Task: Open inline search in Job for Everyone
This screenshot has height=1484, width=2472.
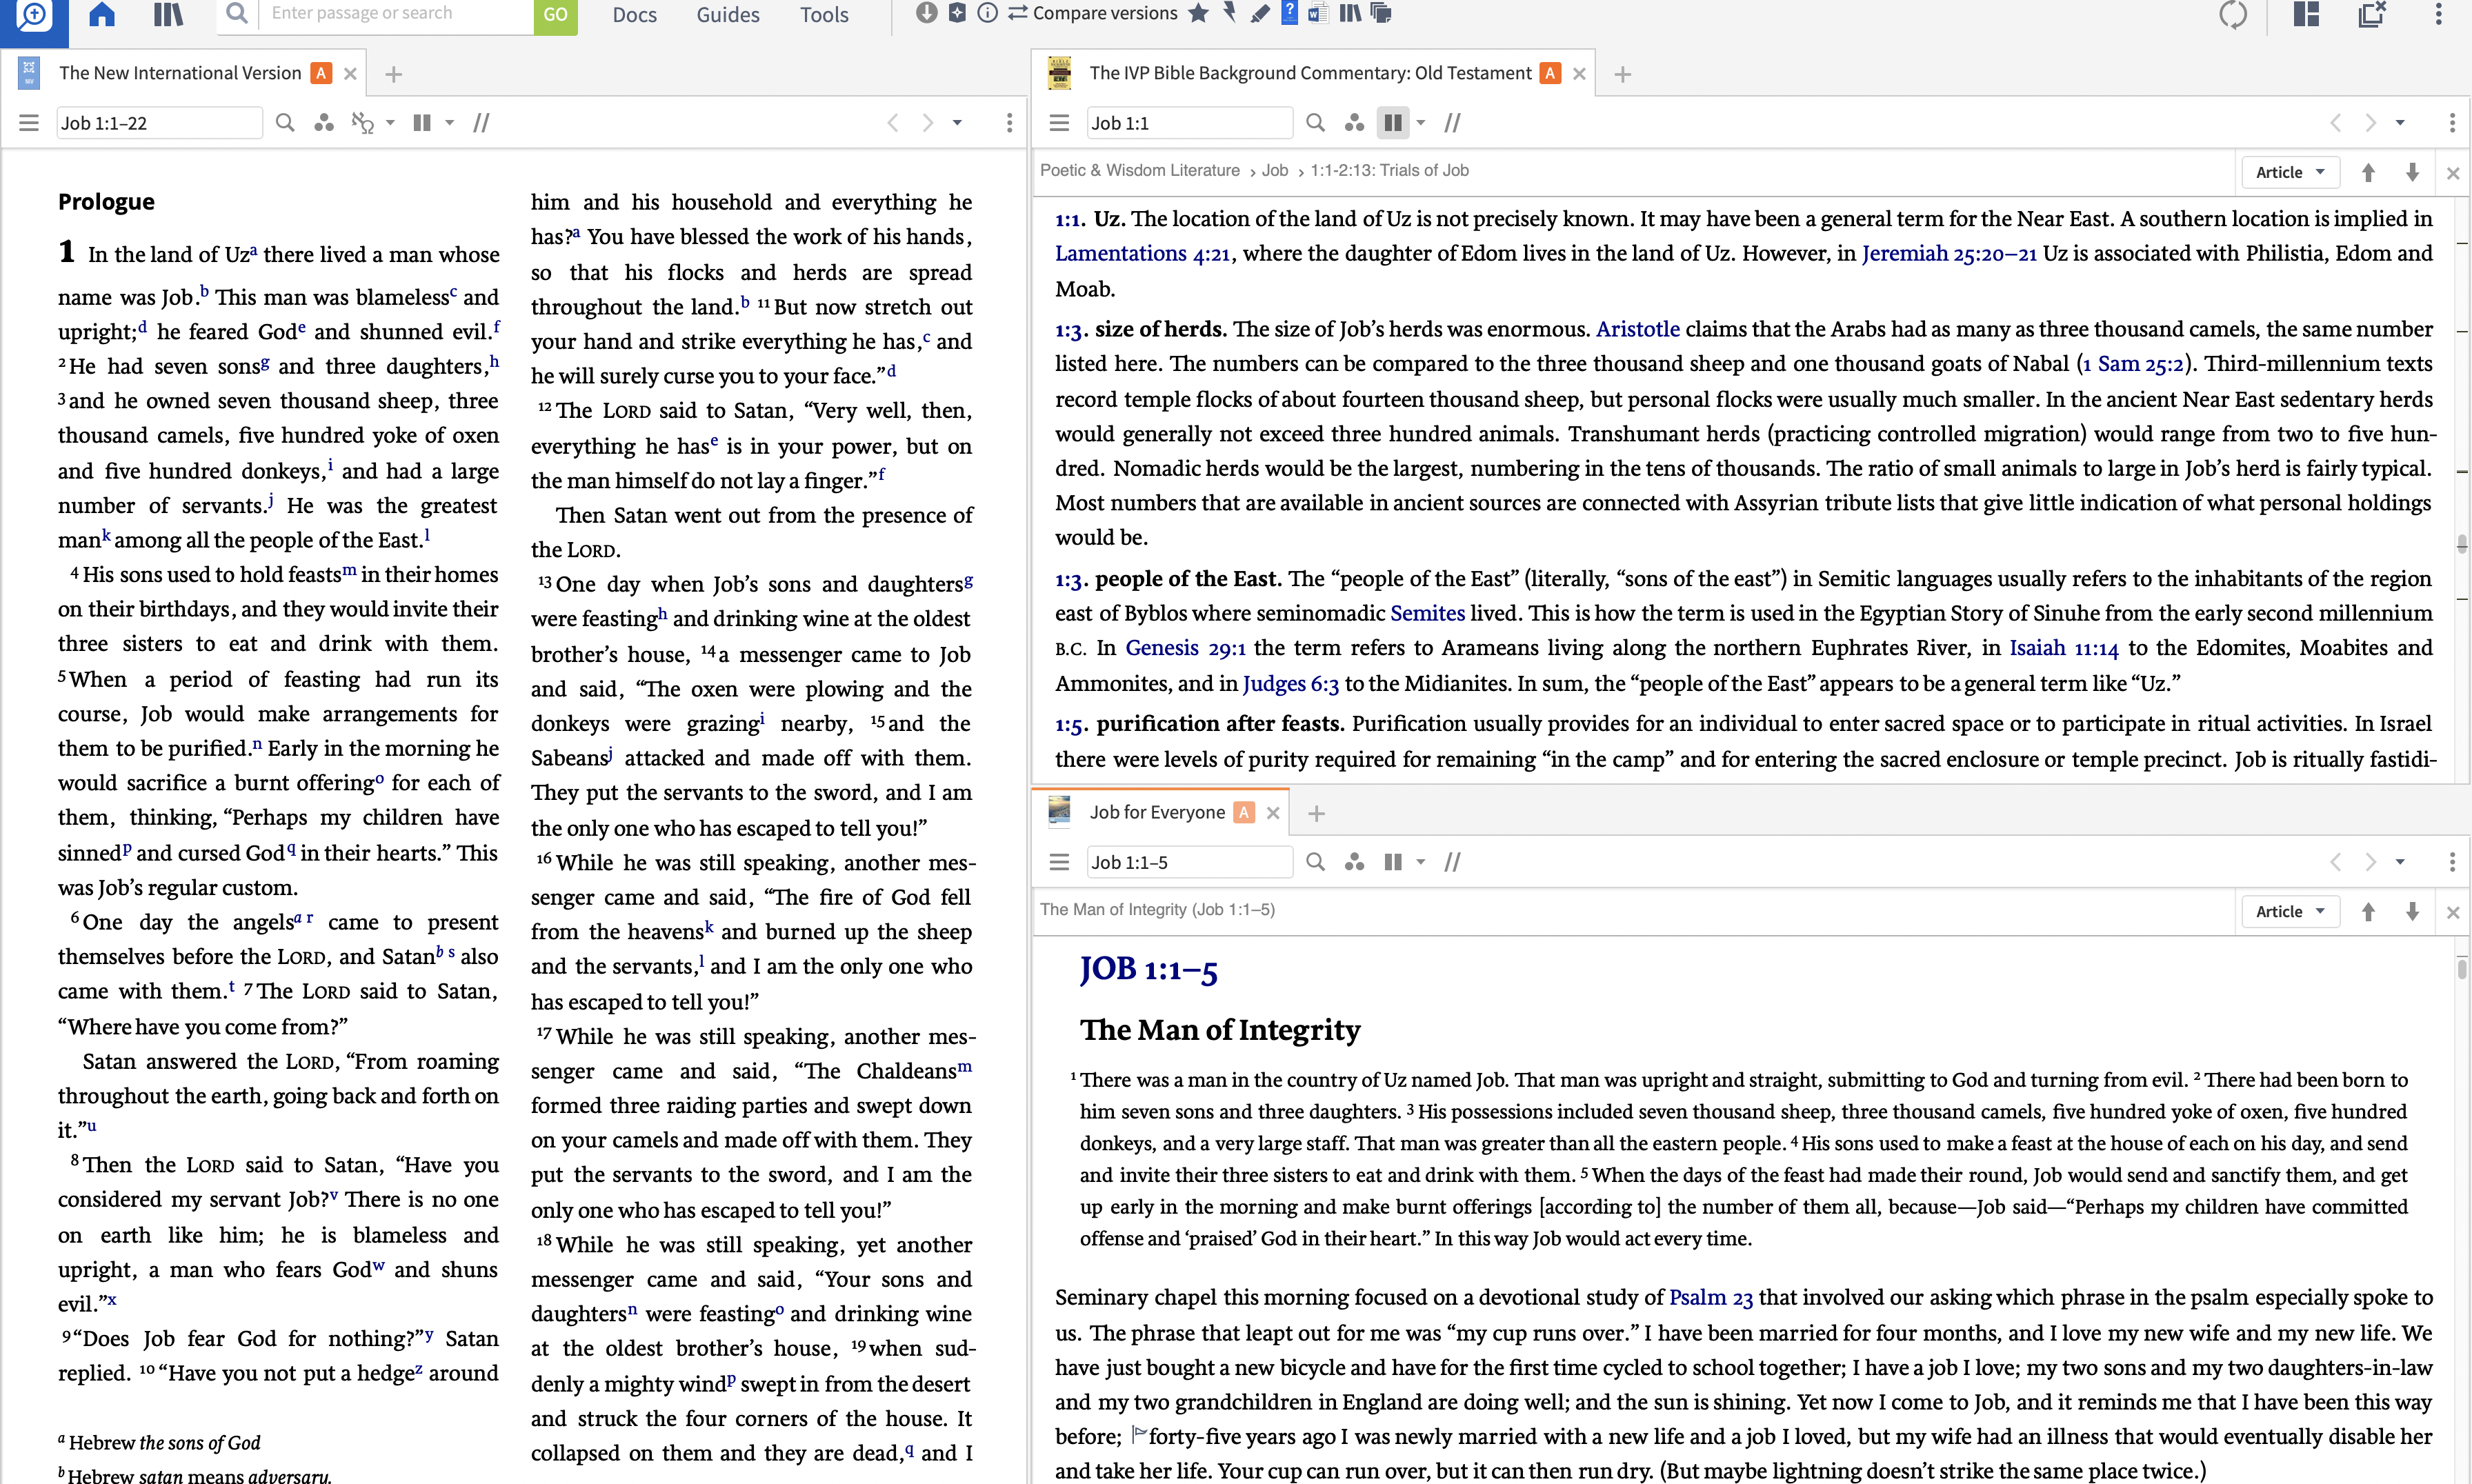Action: pyautogui.click(x=1315, y=862)
